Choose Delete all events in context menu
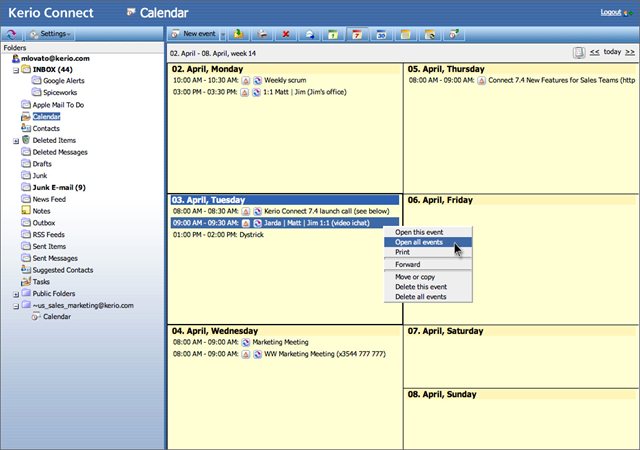 (x=428, y=297)
